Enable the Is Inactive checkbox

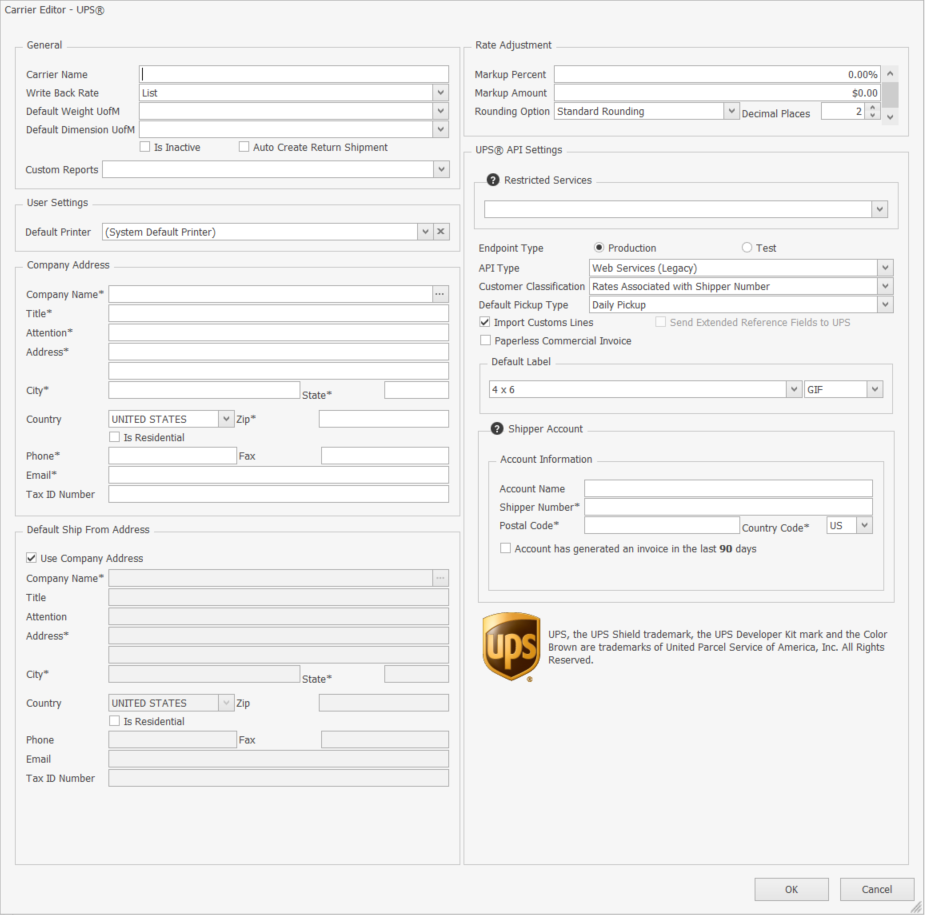145,147
